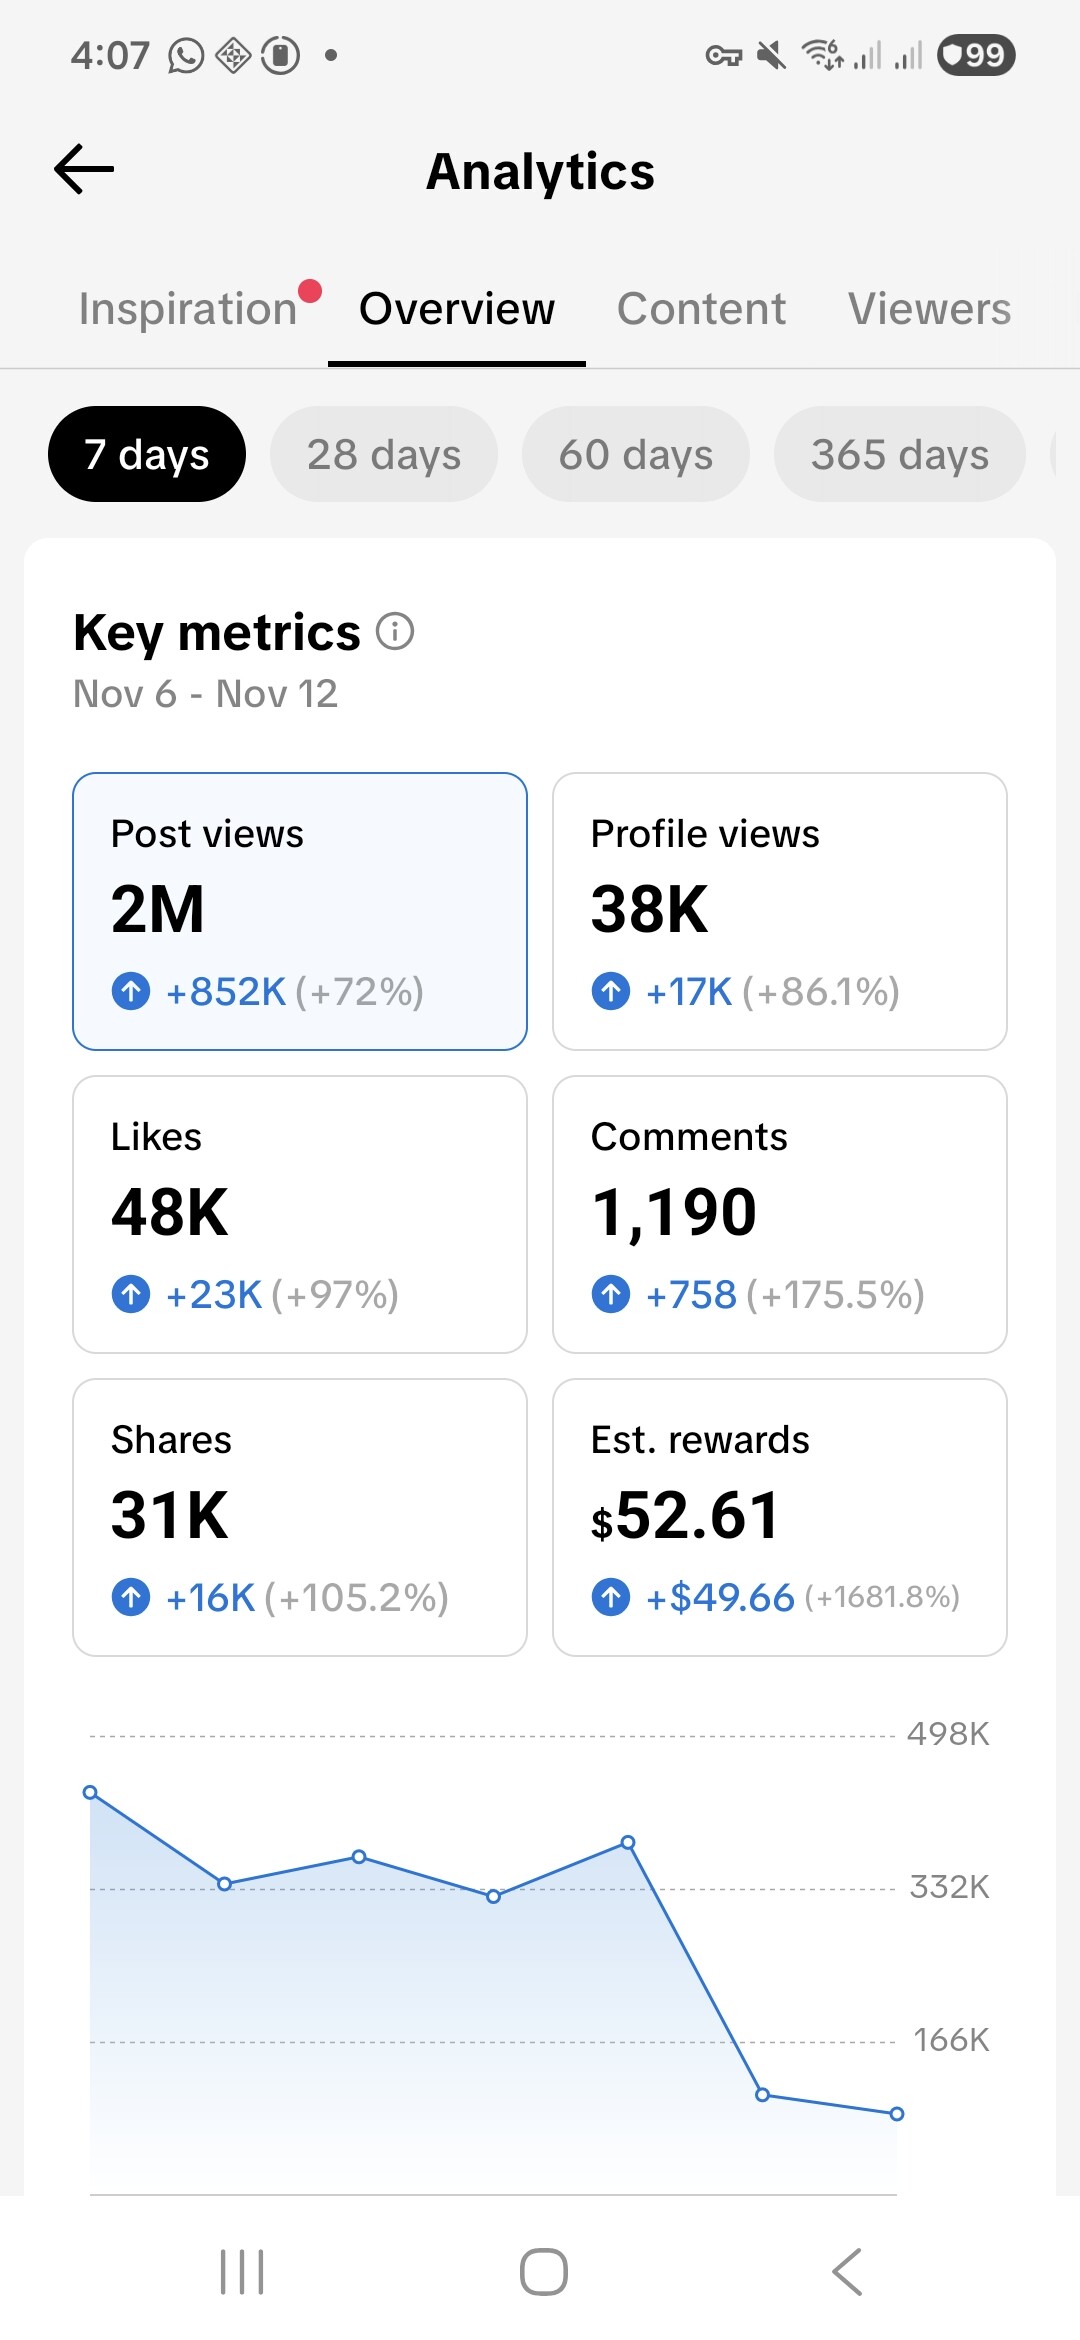Choose the 28 days range filter
This screenshot has width=1080, height=2340.
coord(384,455)
